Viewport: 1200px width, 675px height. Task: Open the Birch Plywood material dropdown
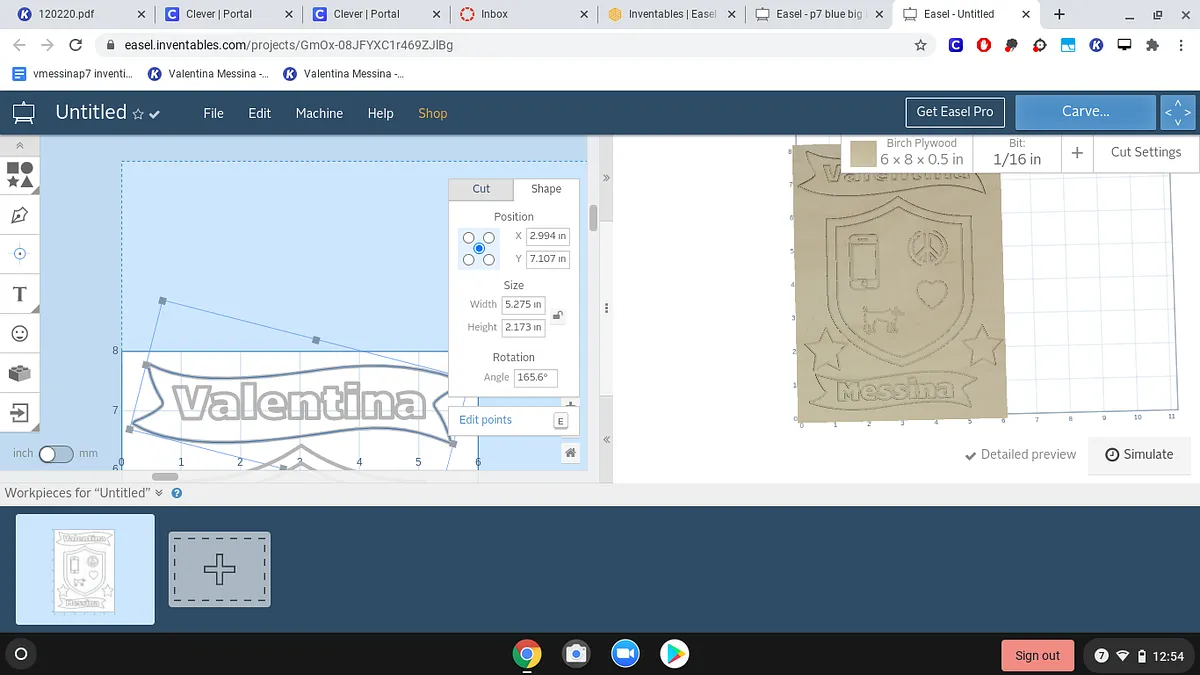(907, 153)
